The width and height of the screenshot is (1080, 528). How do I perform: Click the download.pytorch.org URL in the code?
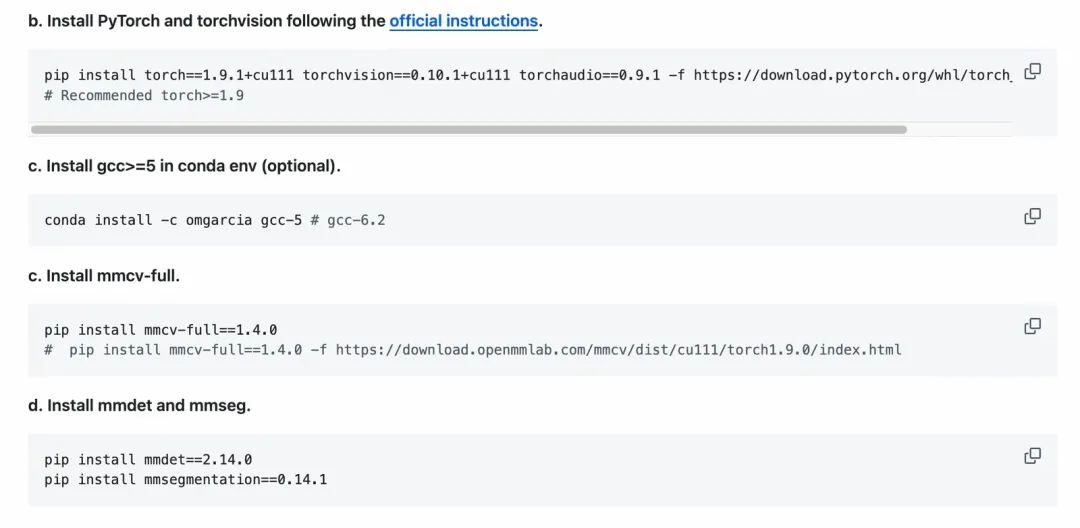pyautogui.click(x=852, y=75)
